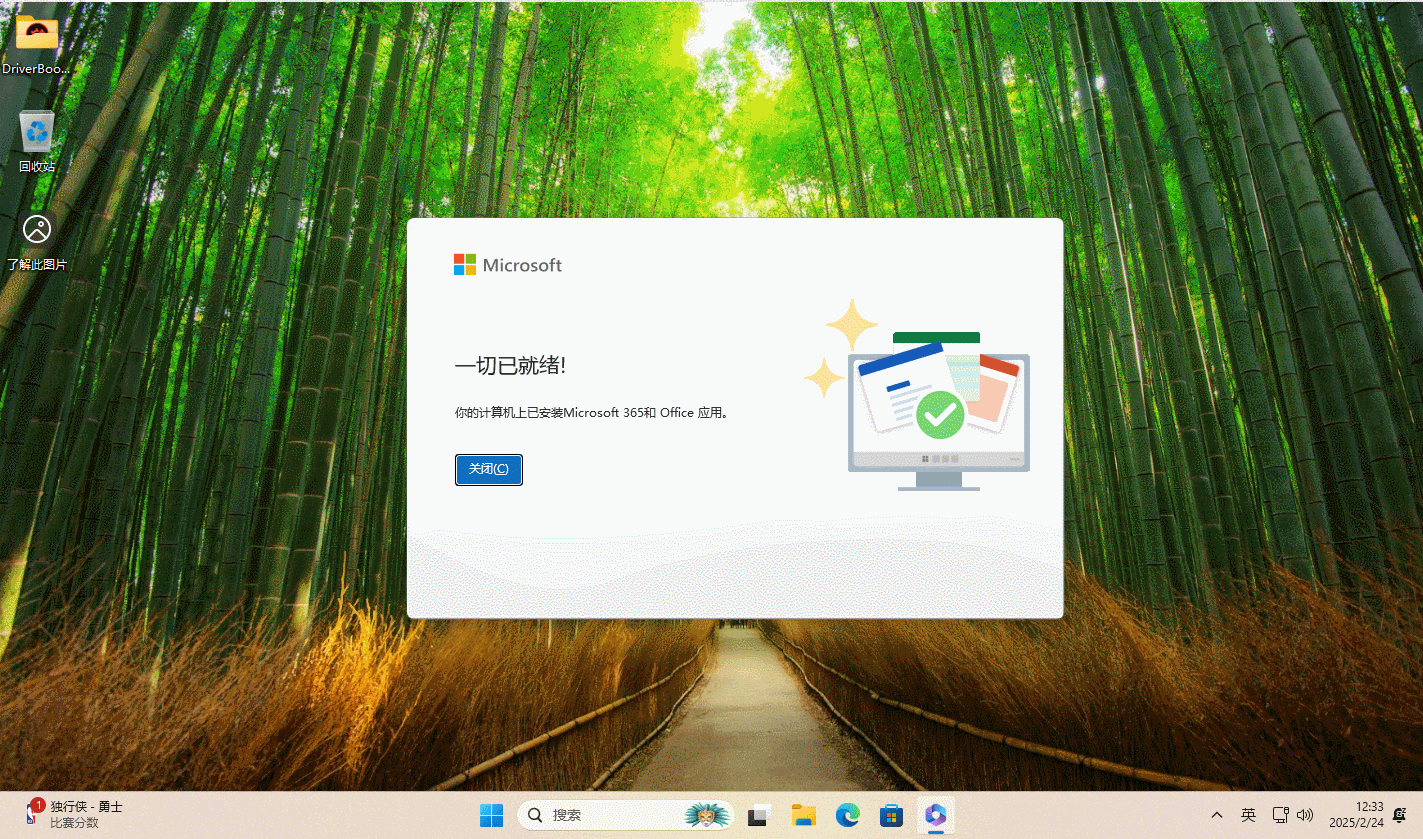
Task: Click the 关闭(C) button in the dialog
Action: pyautogui.click(x=488, y=469)
